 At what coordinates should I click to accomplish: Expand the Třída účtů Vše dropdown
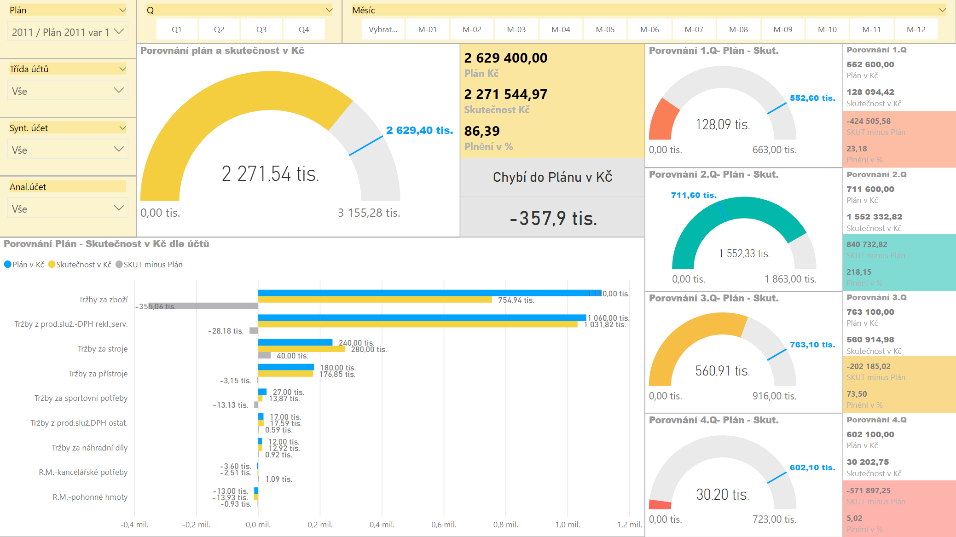65,91
